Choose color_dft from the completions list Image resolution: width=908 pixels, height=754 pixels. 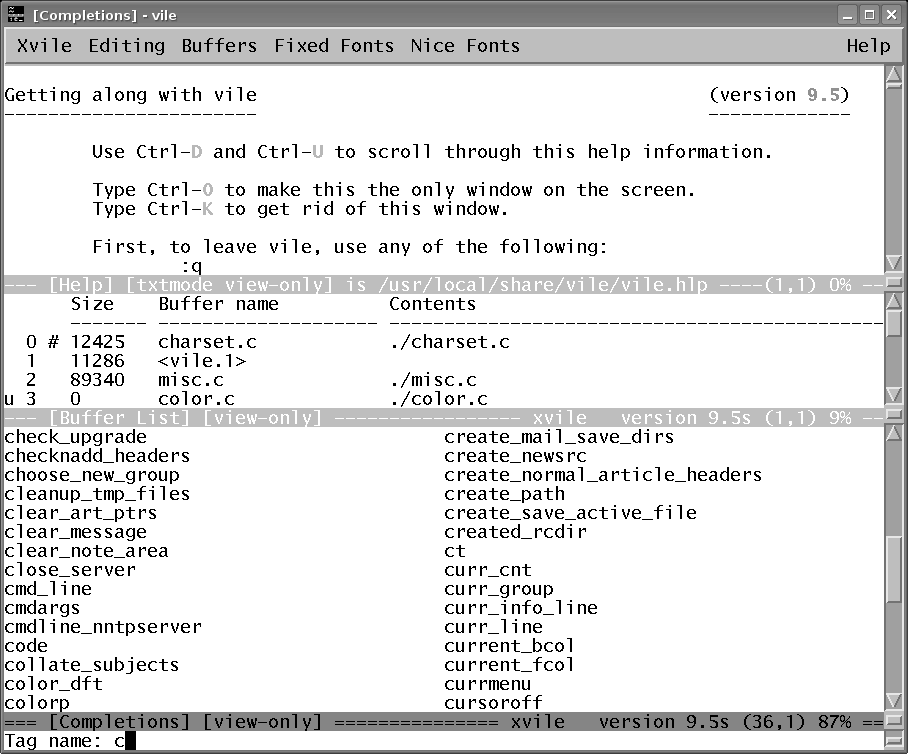[53, 684]
